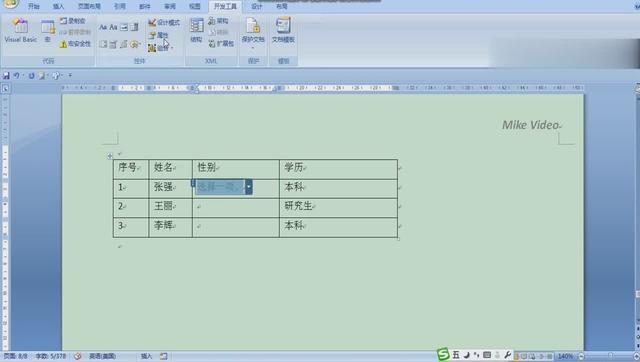Open the Macros (宏) dialog

point(48,31)
